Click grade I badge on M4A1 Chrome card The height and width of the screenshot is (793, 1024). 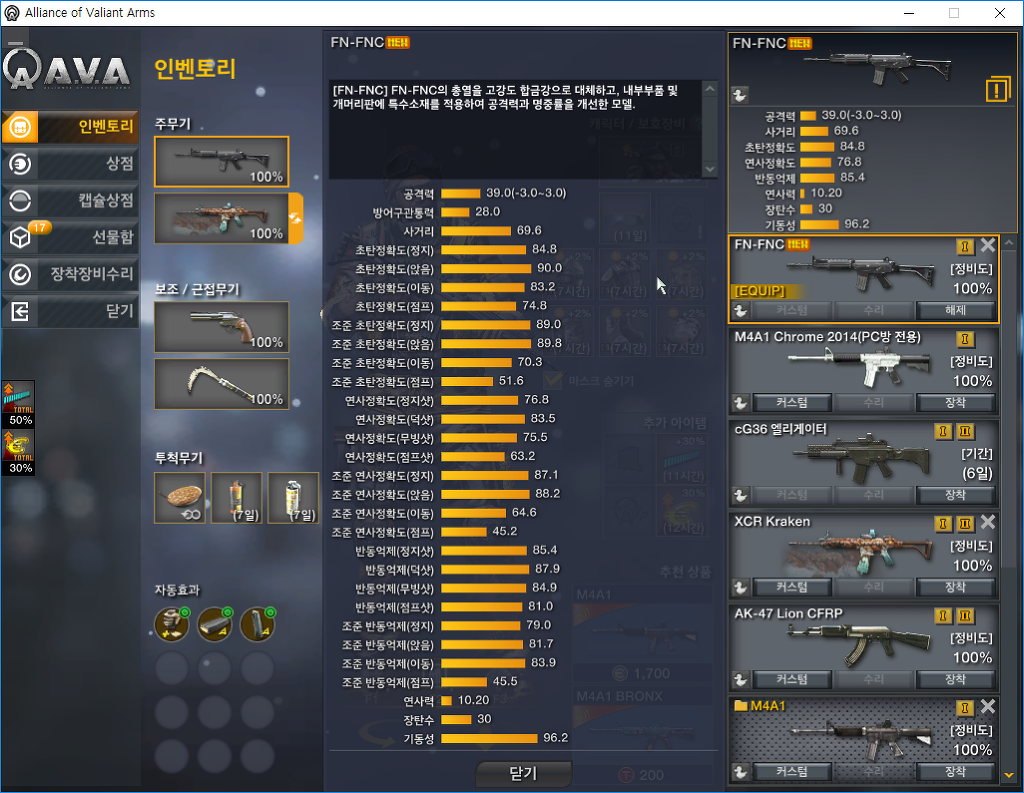coord(965,339)
